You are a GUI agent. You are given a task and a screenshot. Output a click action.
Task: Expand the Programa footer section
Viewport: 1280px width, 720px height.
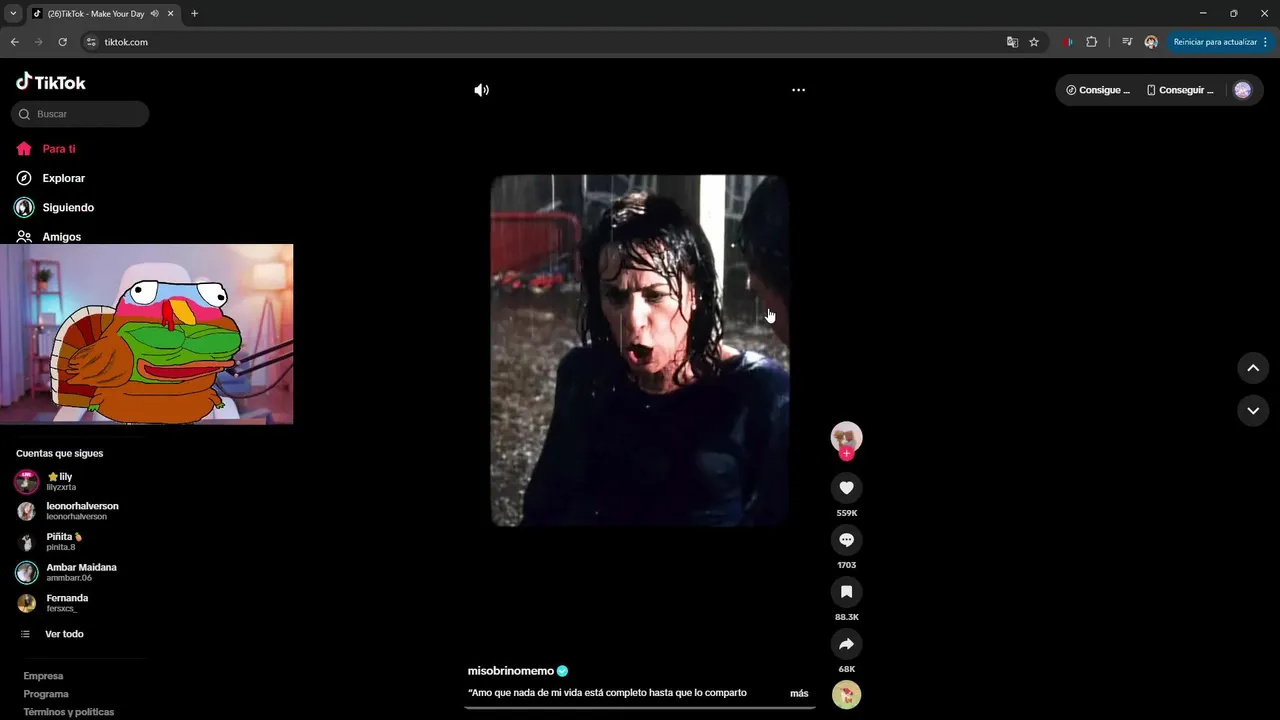click(46, 694)
